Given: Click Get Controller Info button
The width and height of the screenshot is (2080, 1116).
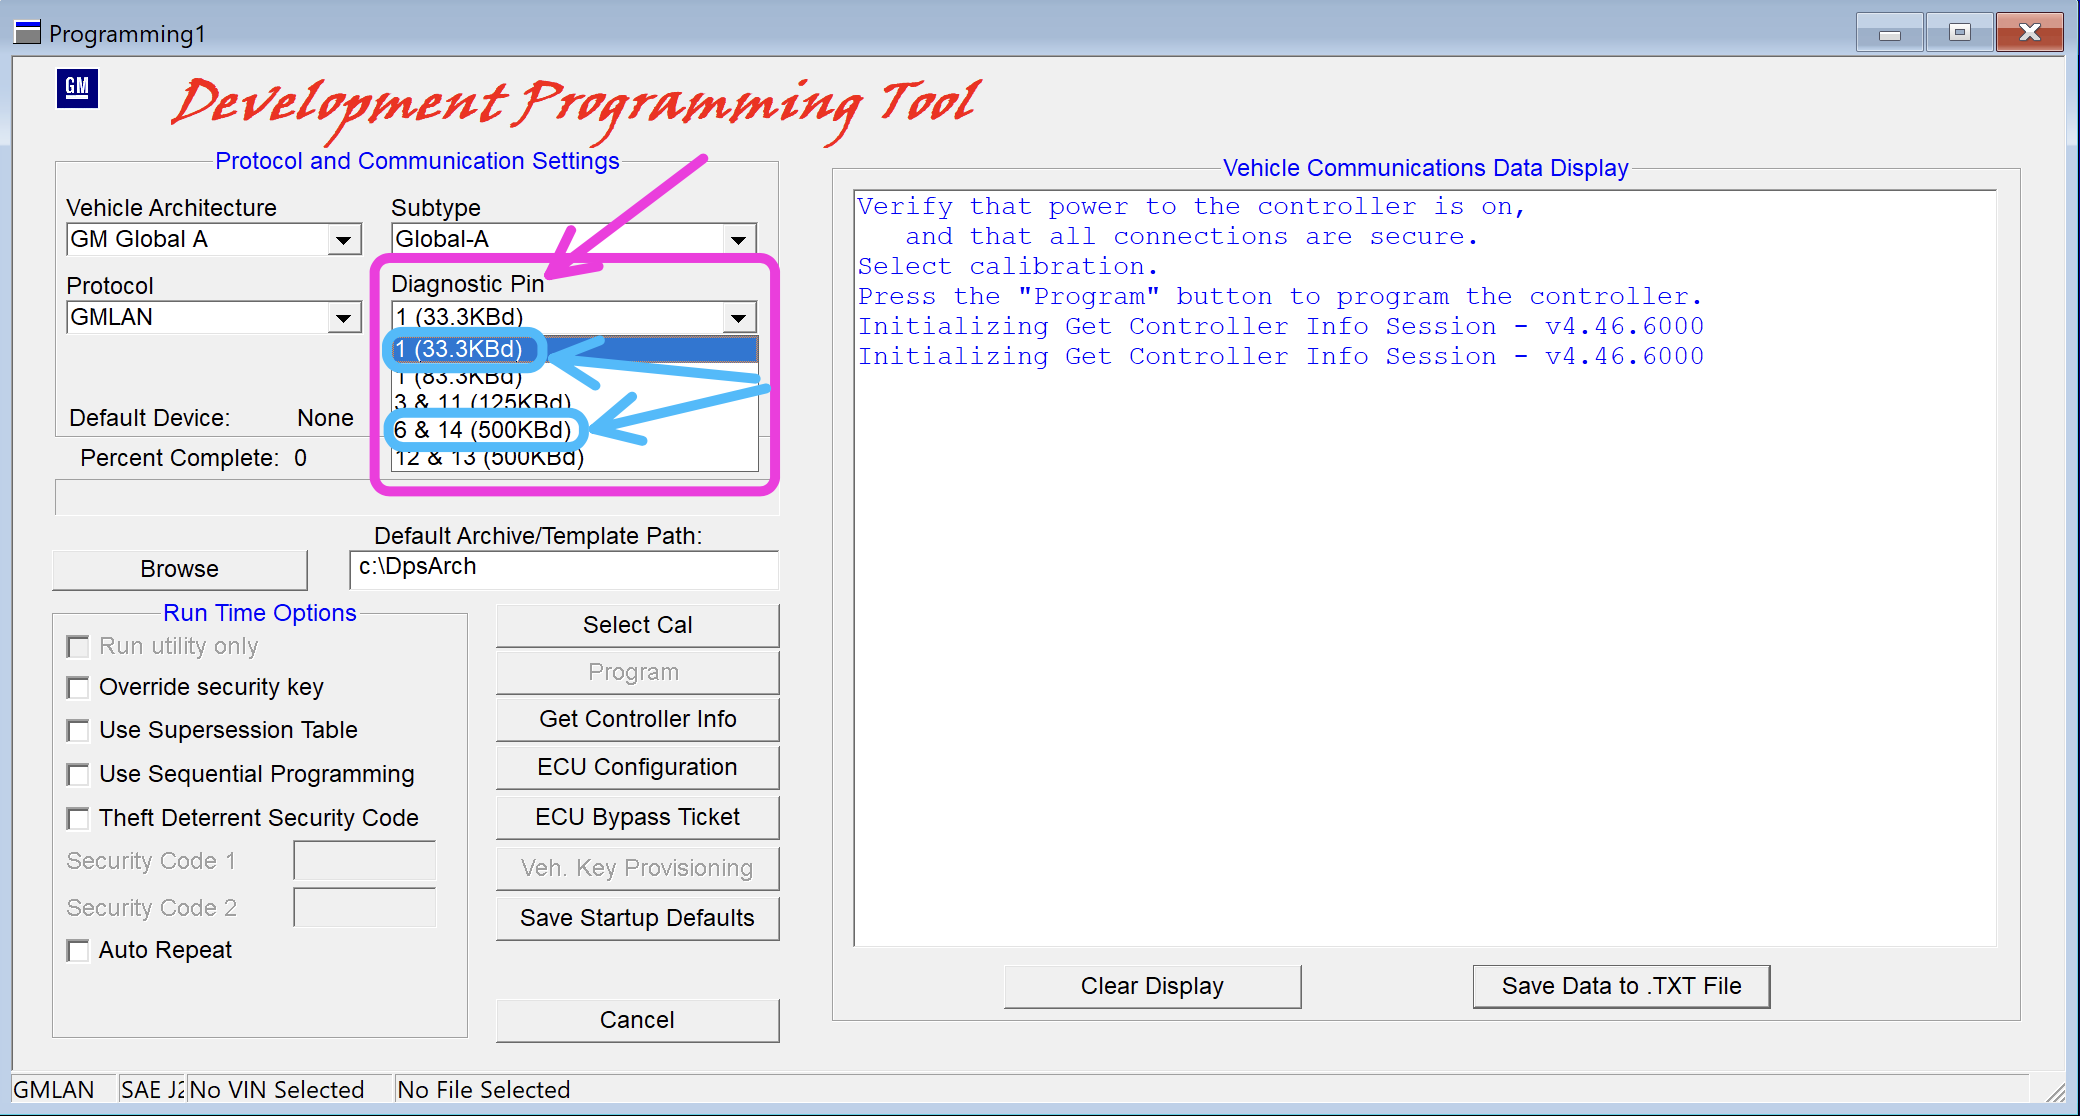Looking at the screenshot, I should pyautogui.click(x=637, y=719).
